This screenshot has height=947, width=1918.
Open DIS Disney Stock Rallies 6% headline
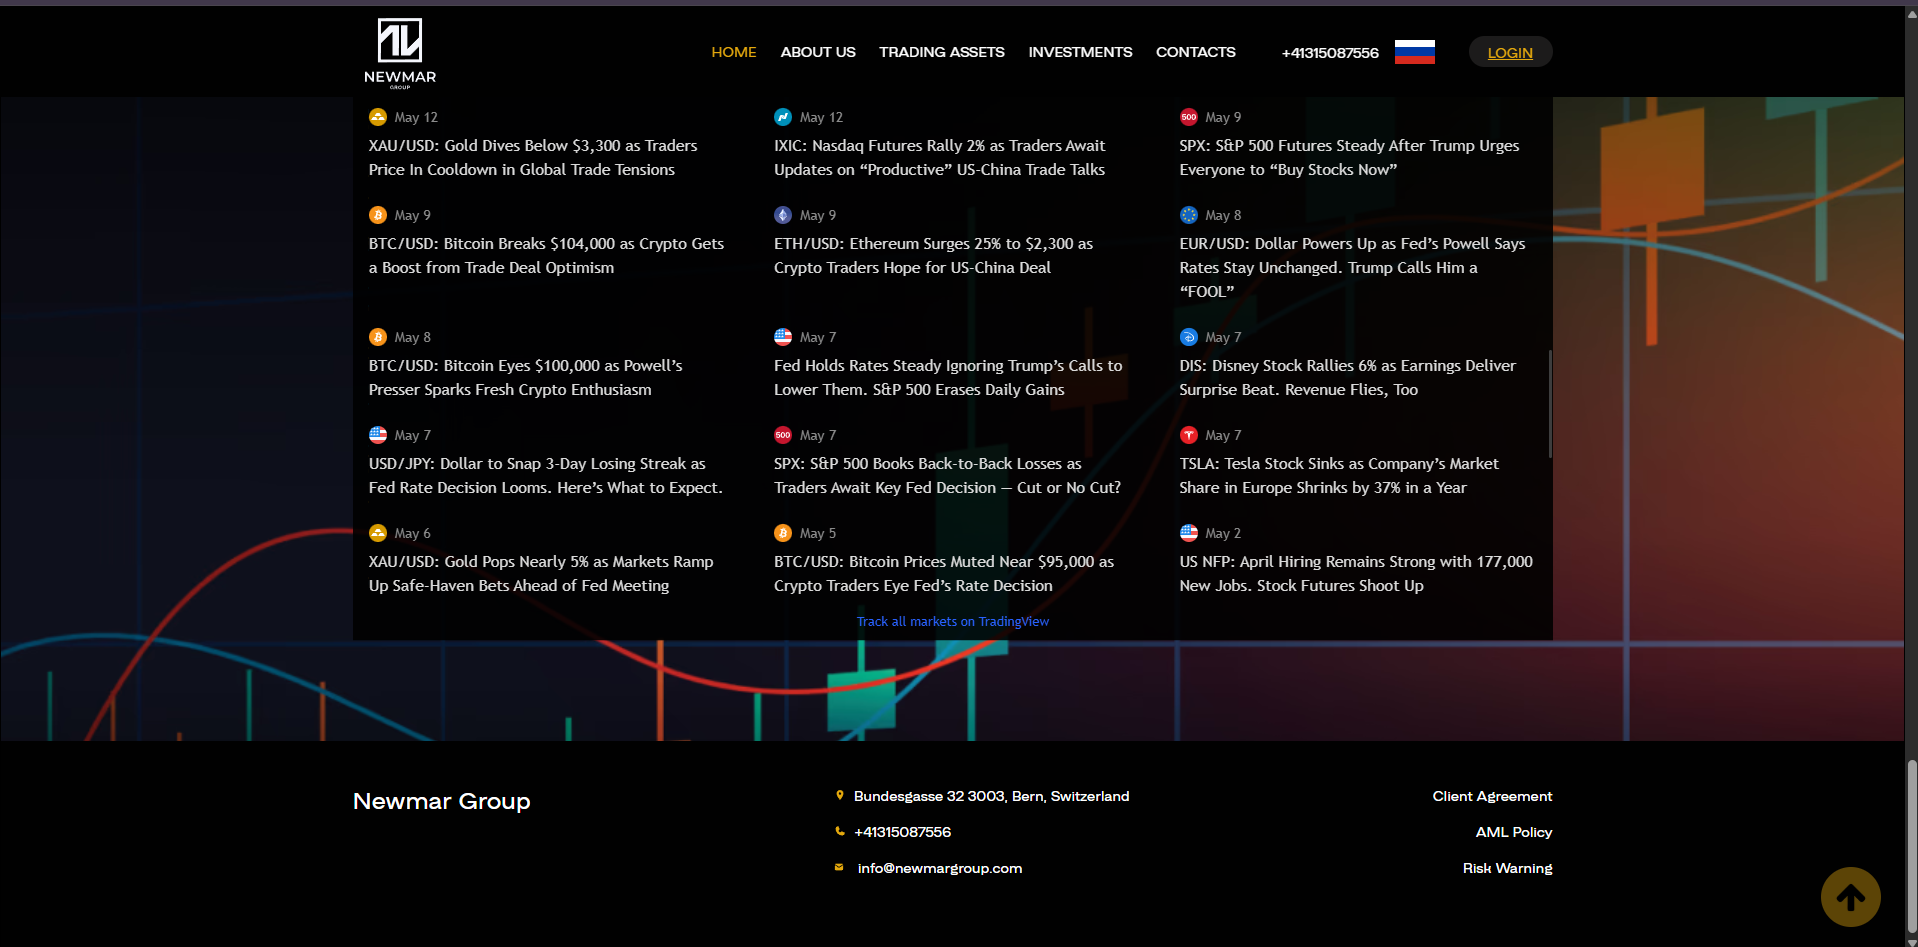click(x=1347, y=378)
